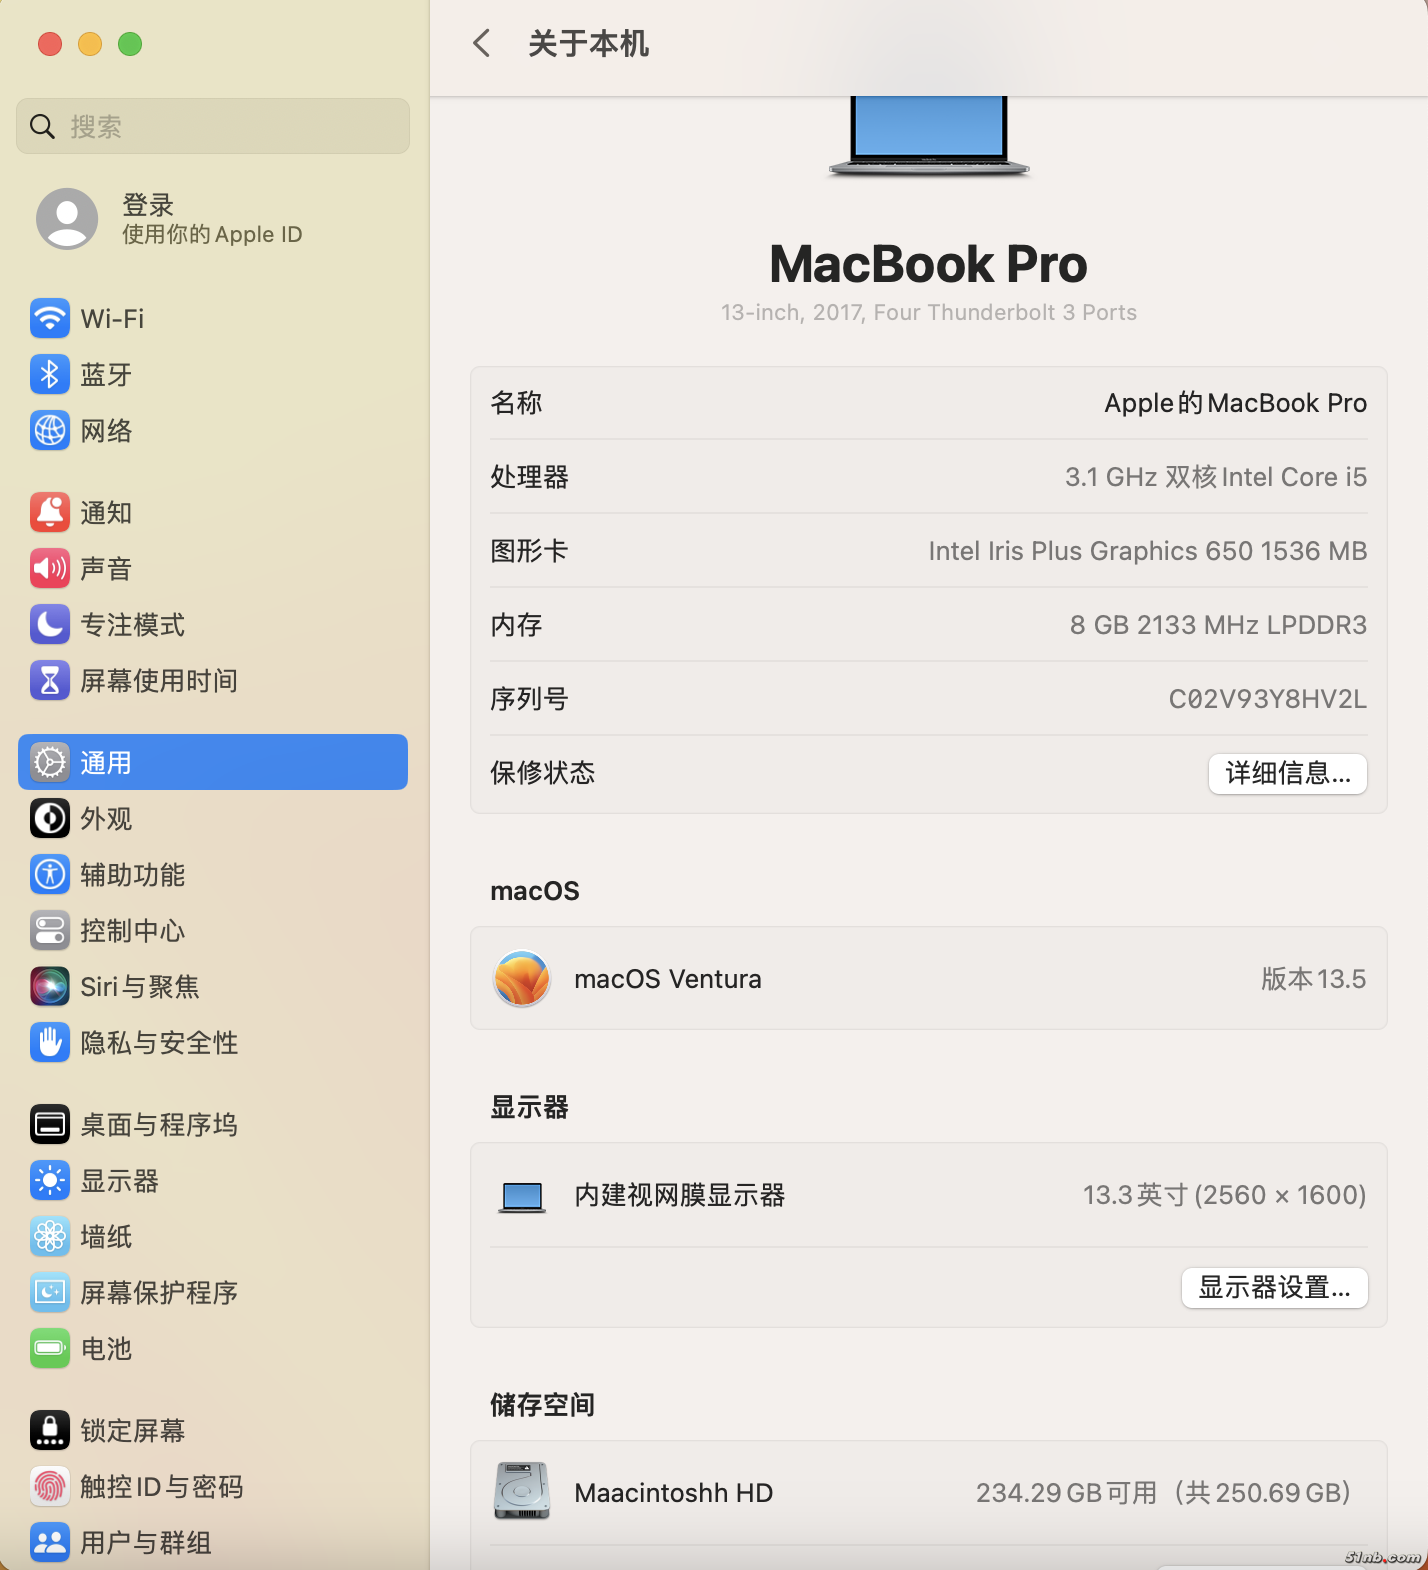This screenshot has height=1570, width=1428.
Task: Click the Control Center (控制中心) icon
Action: 50,931
